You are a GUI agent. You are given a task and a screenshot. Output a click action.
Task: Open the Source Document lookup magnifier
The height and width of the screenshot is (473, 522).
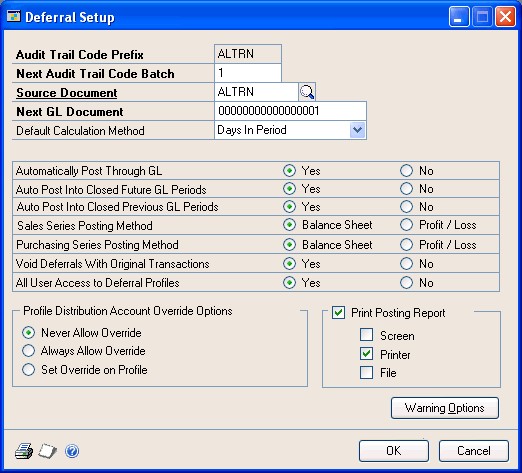[x=307, y=92]
